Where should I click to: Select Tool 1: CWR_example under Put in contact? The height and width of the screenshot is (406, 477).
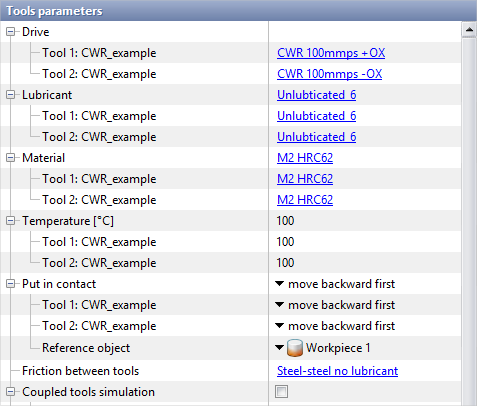(x=99, y=305)
